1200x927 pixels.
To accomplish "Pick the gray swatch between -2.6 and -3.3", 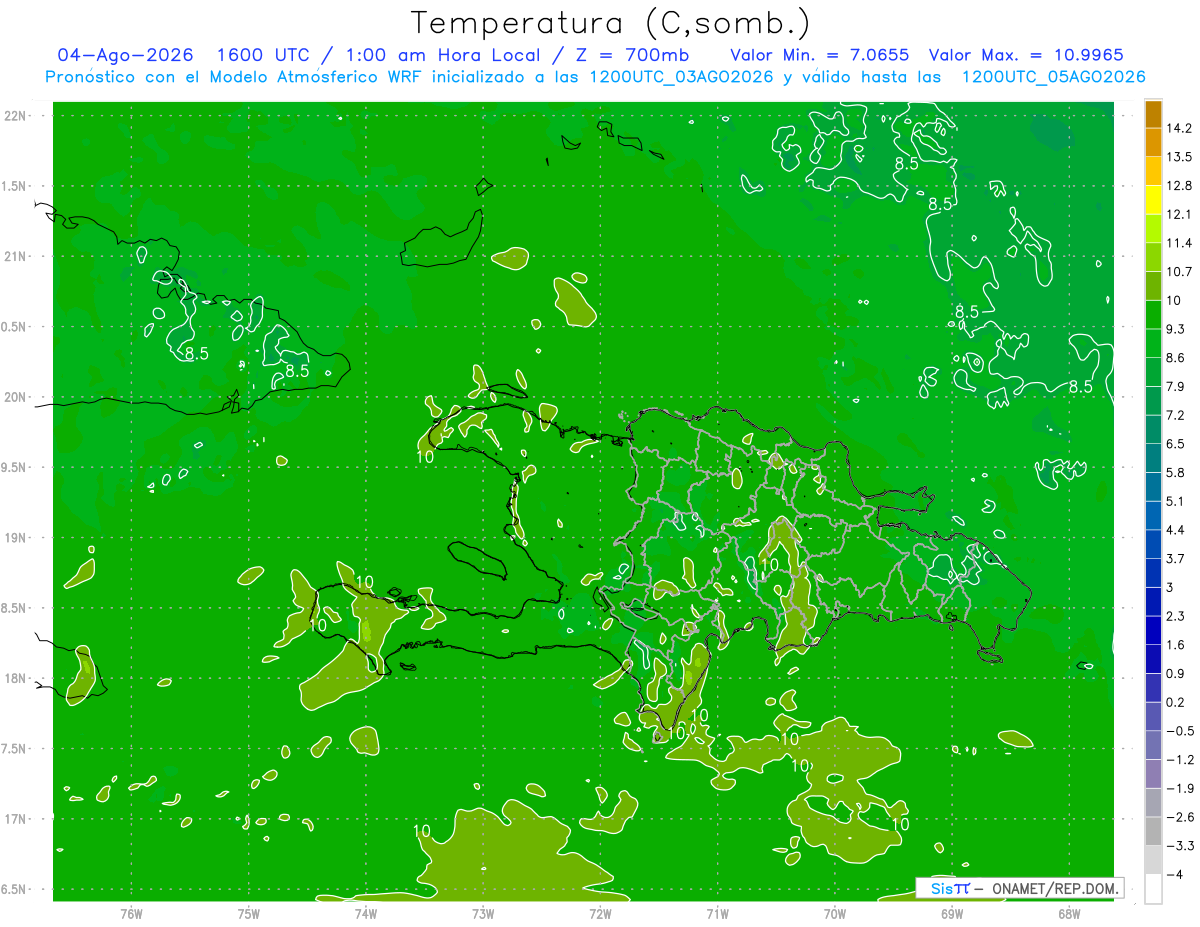I will point(1153,831).
